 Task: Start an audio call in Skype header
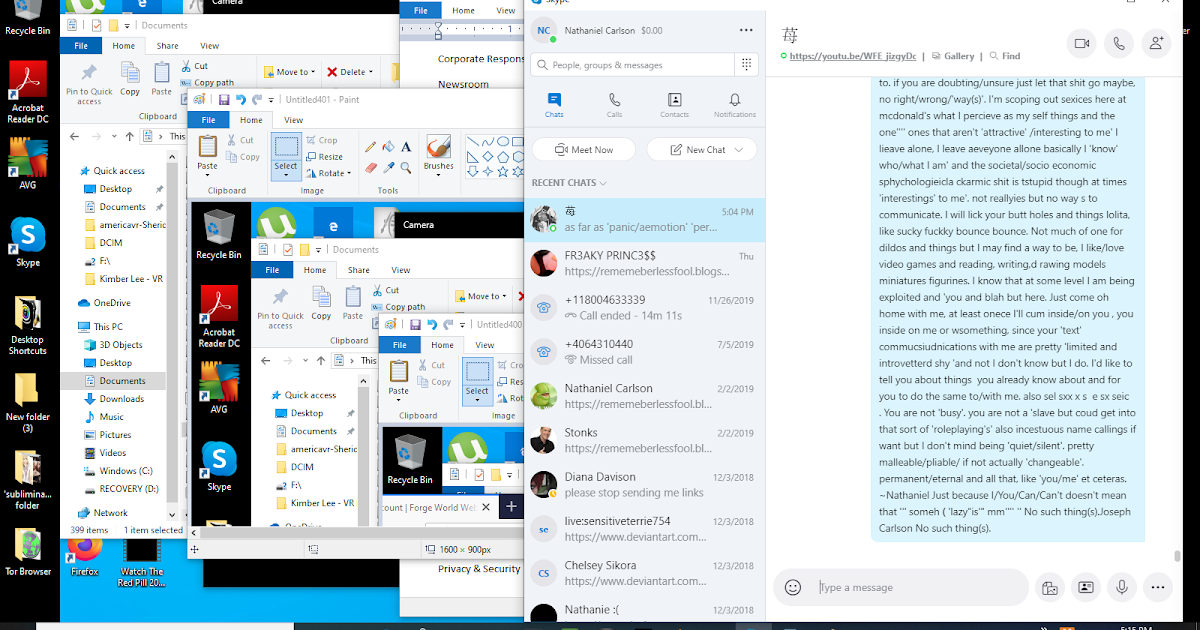(x=1119, y=43)
